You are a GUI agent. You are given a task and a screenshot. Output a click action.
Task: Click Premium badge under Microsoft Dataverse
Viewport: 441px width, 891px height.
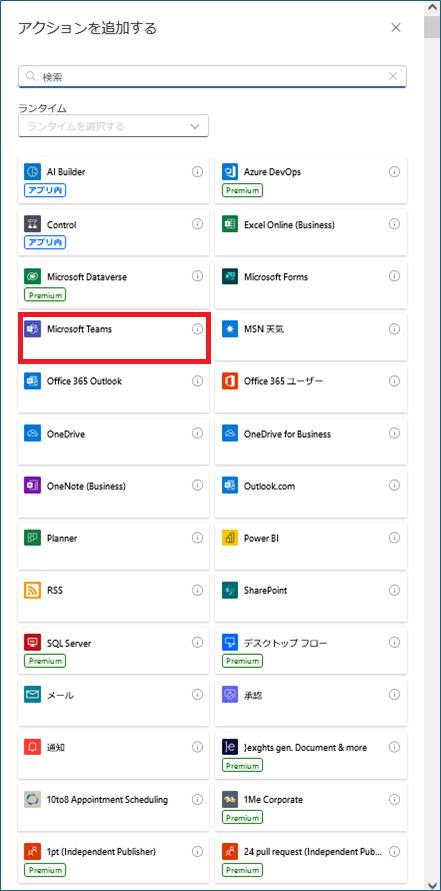45,295
